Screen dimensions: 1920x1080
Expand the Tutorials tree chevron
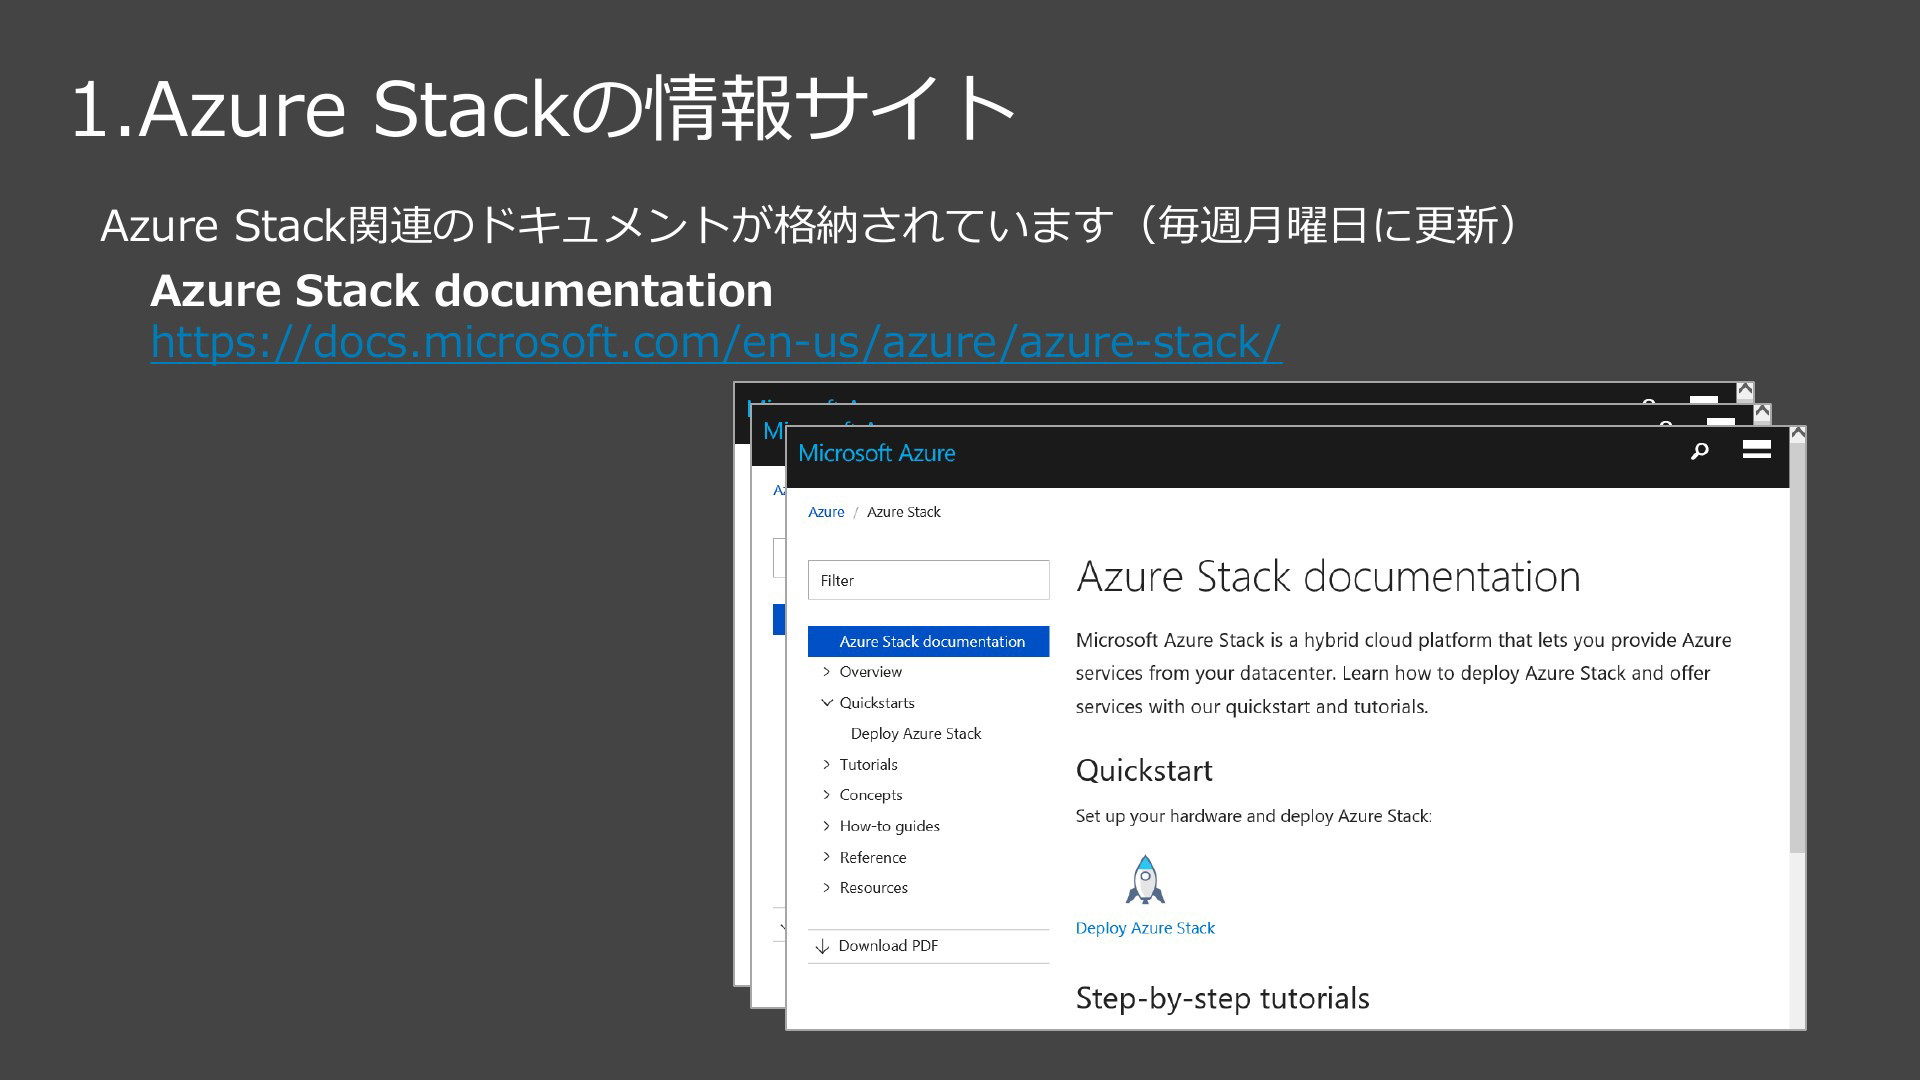826,765
